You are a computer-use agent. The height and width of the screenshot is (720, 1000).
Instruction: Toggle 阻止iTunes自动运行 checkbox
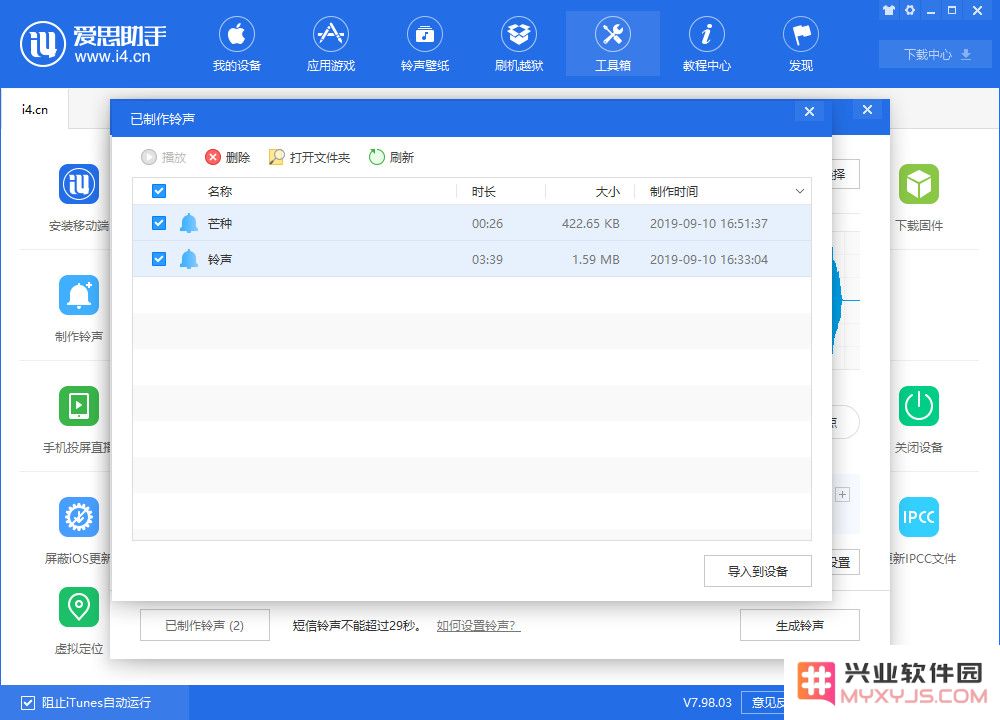click(x=27, y=703)
